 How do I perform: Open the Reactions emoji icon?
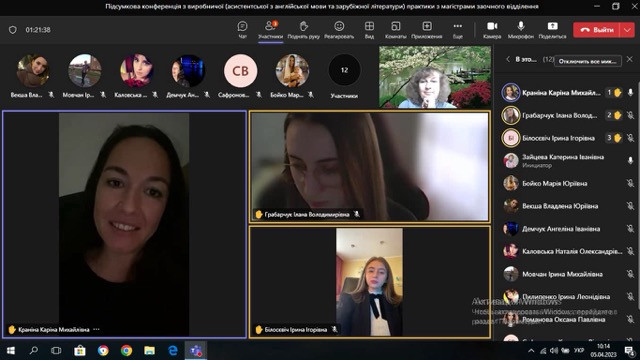(x=339, y=27)
